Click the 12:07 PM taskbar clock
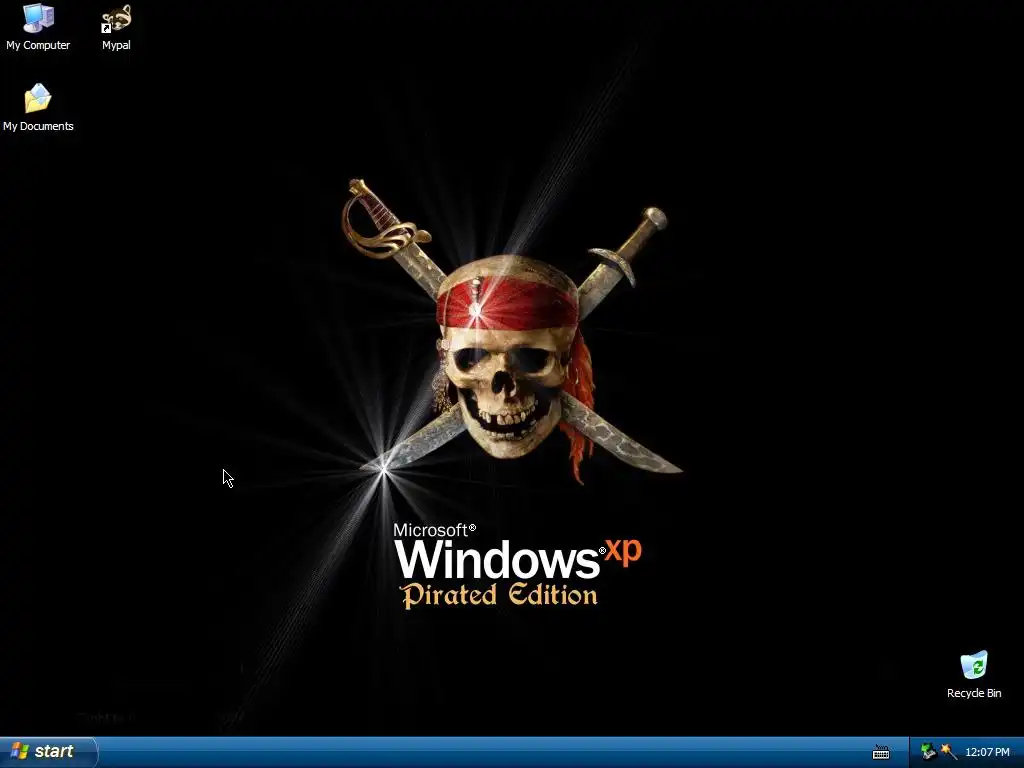Image resolution: width=1024 pixels, height=768 pixels. tap(987, 752)
